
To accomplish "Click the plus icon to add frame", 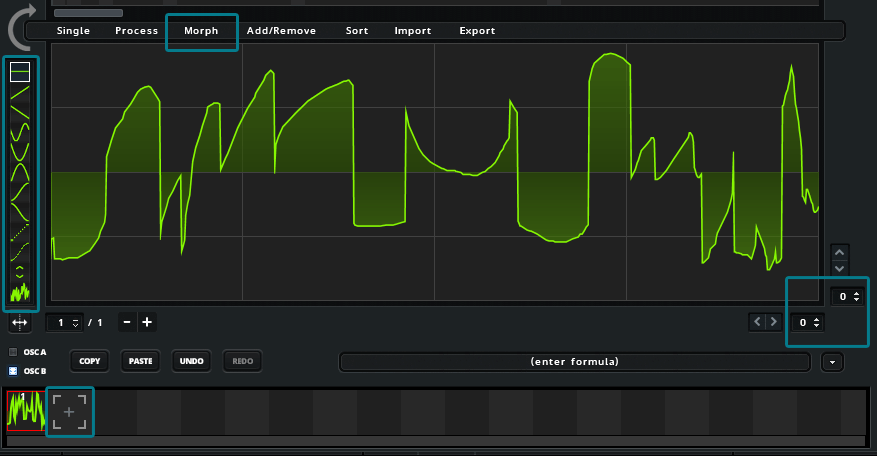I will point(147,322).
